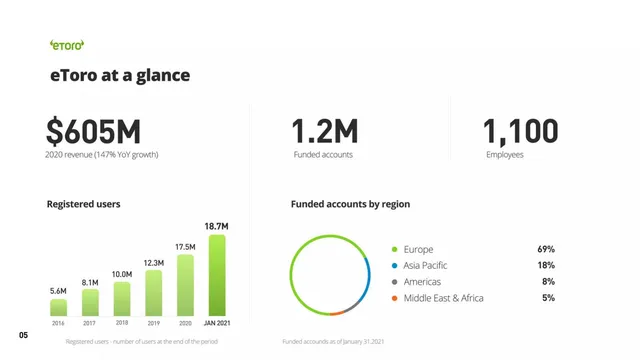640x360 pixels.
Task: Click the 'Asia Pacific' legend label
Action: click(x=425, y=266)
